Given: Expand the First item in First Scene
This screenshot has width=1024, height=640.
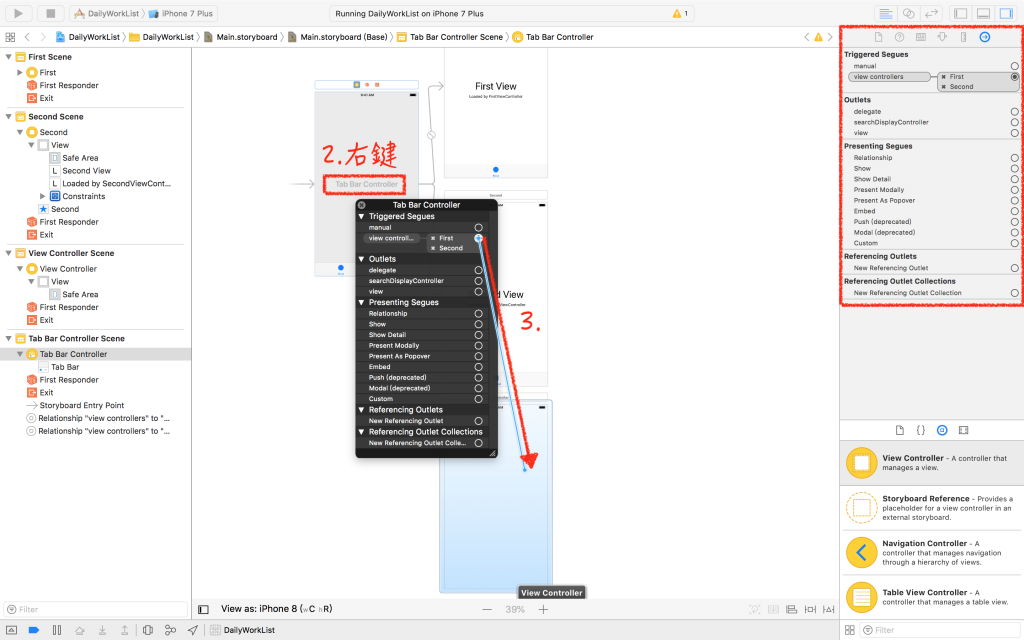Looking at the screenshot, I should coord(20,72).
